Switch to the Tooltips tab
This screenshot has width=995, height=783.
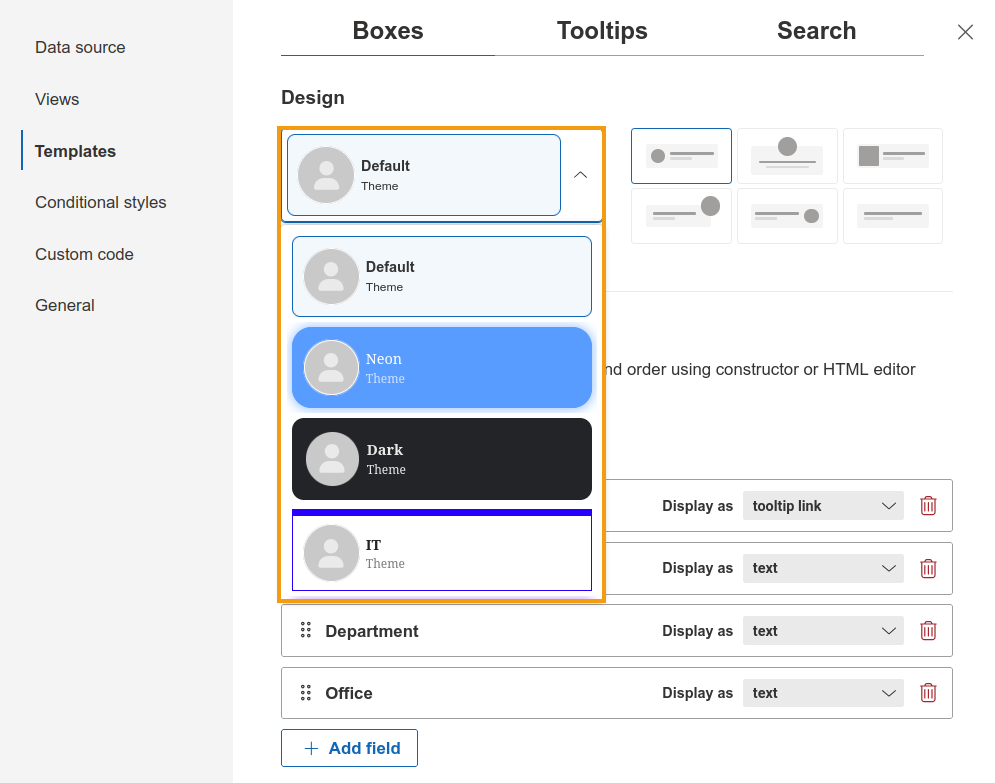point(602,30)
